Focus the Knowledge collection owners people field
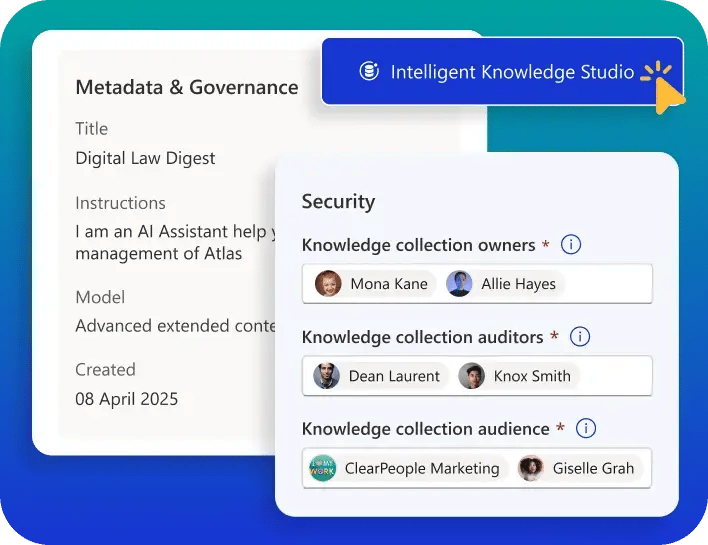 (x=477, y=284)
